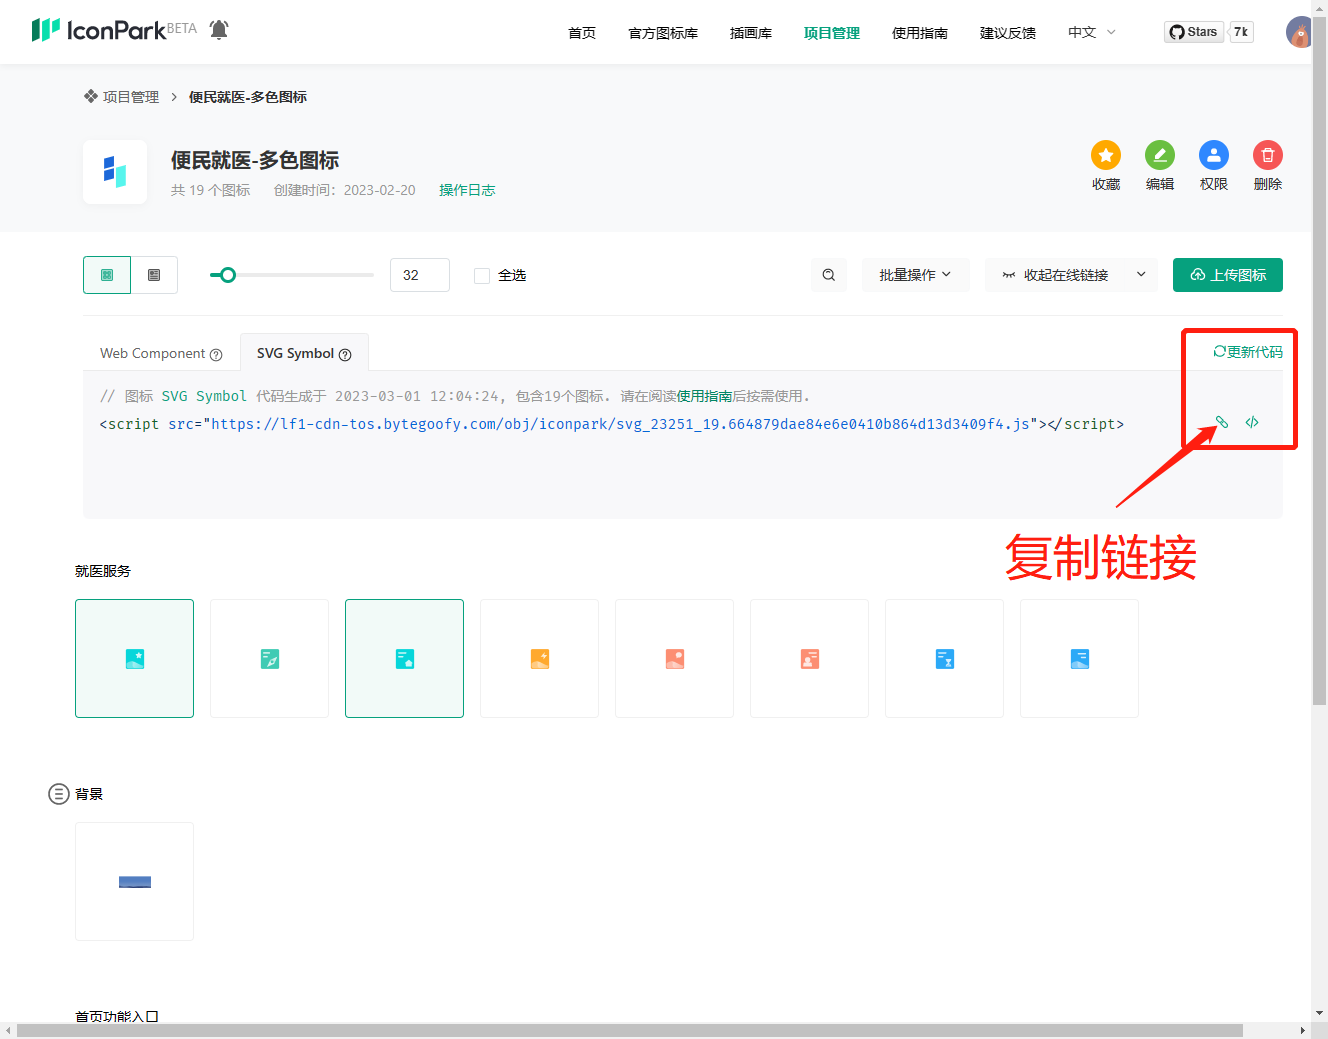Open the 中文 language dropdown
Screen dimensions: 1328x1039
(1091, 32)
